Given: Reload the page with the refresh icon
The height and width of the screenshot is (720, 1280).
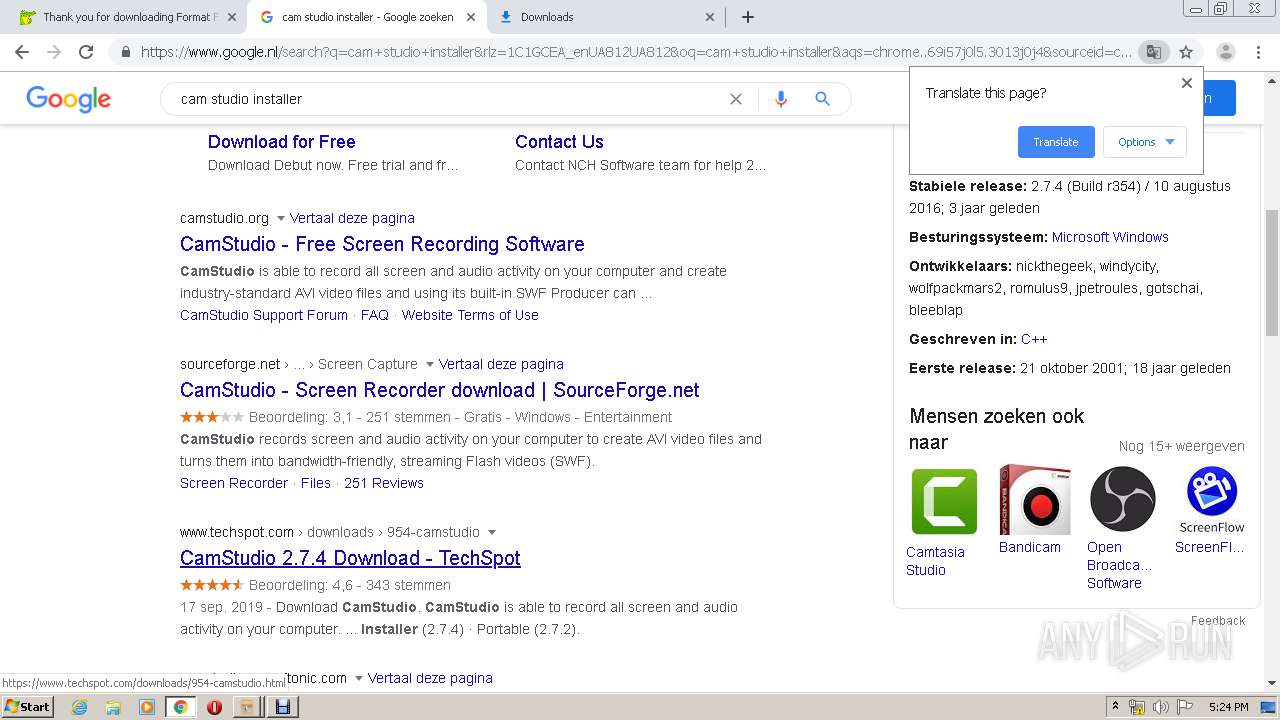Looking at the screenshot, I should (86, 52).
